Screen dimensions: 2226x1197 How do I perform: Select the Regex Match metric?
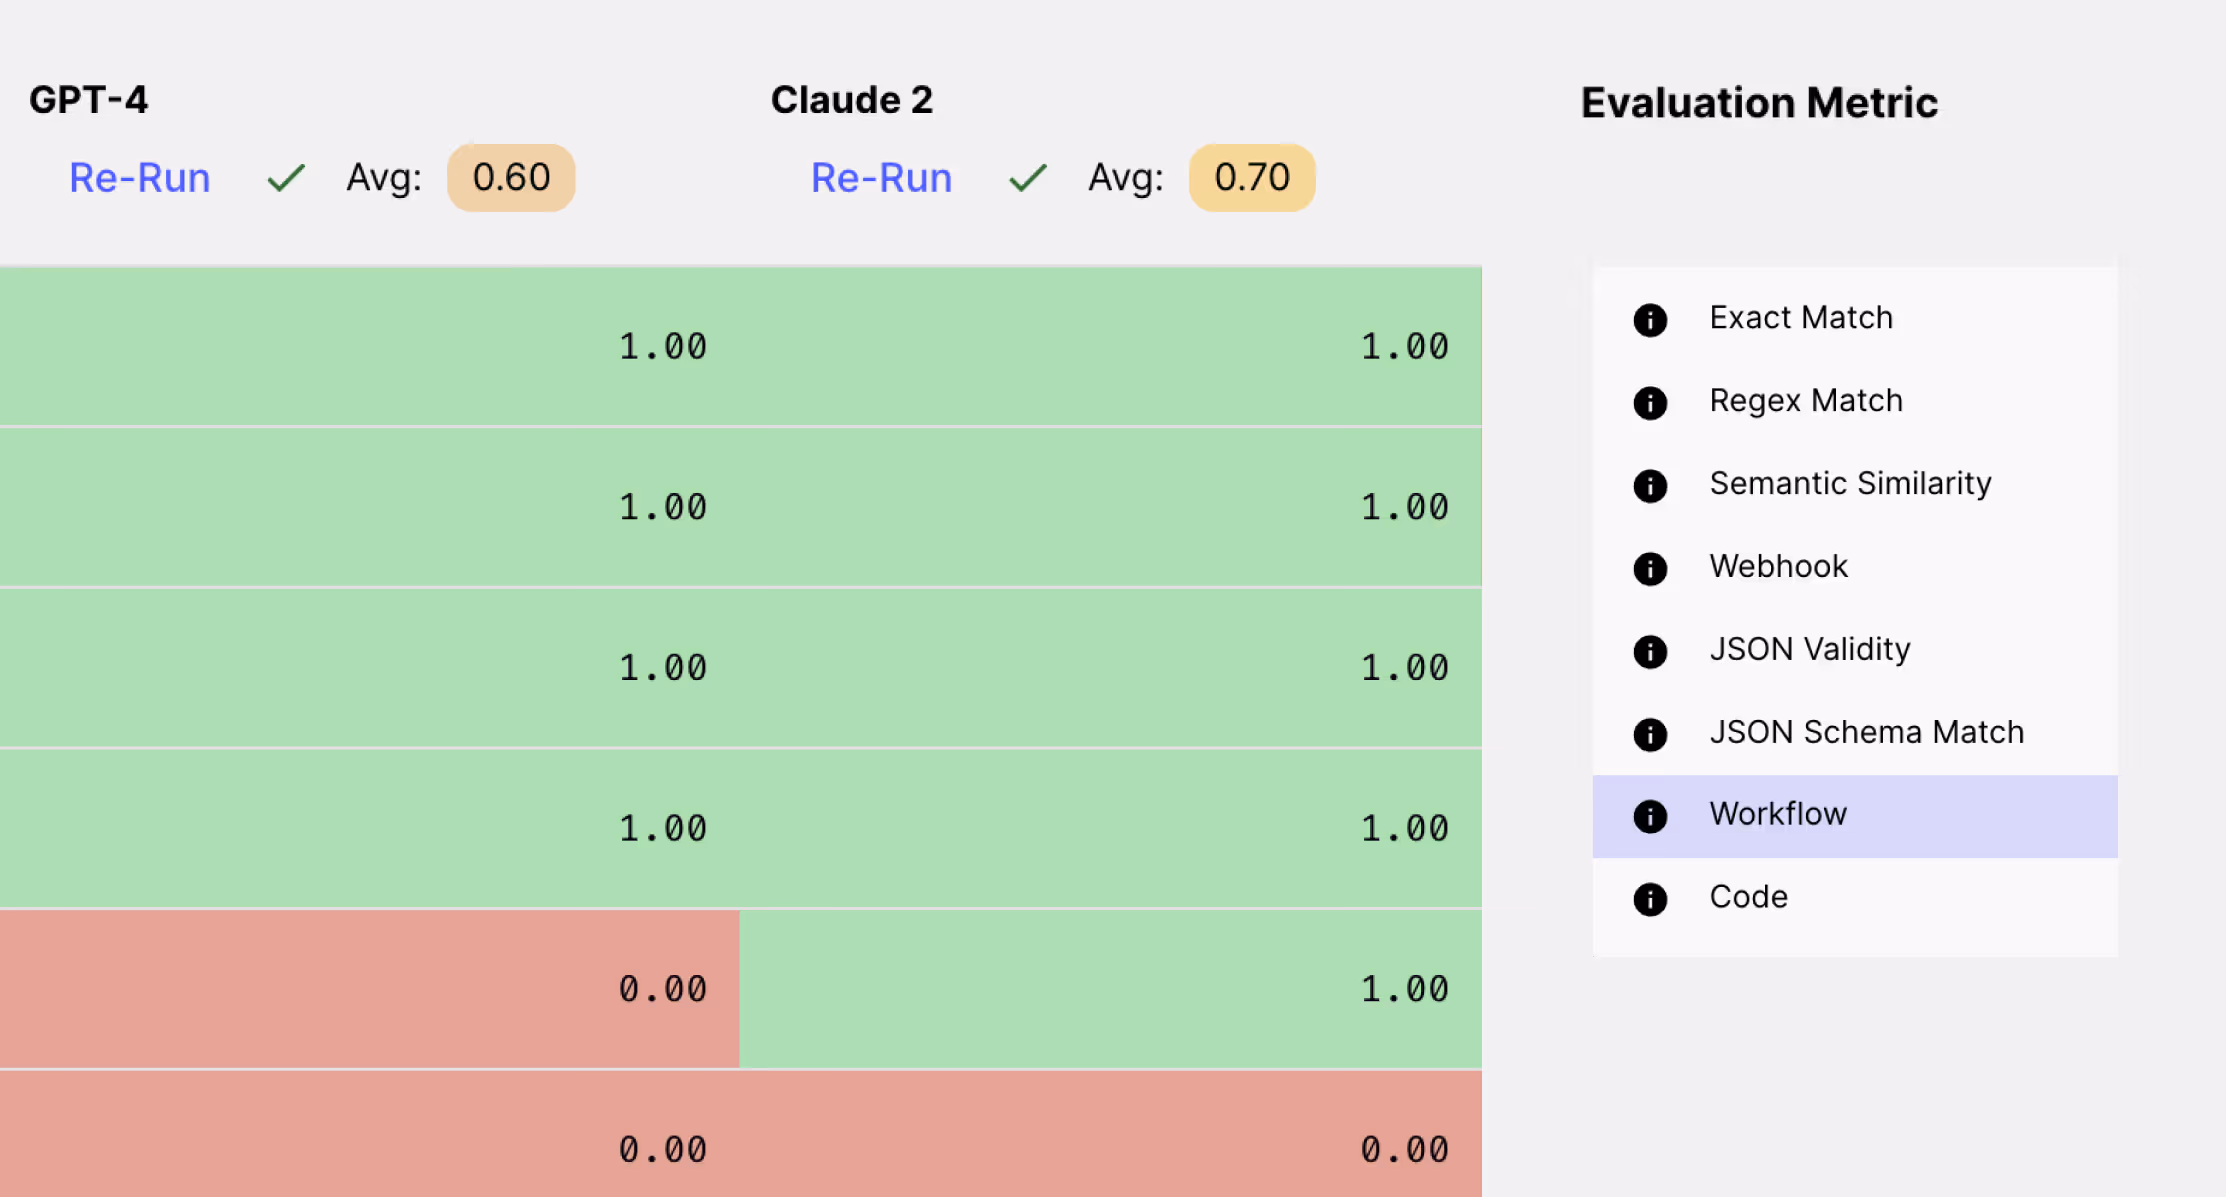pos(1855,401)
